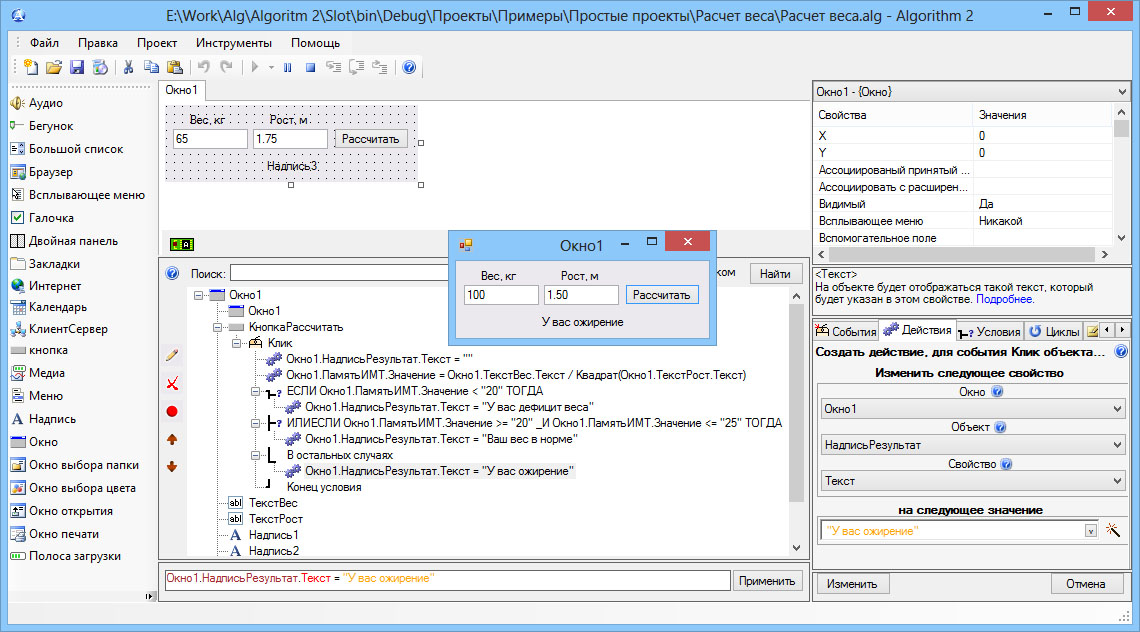Click the red circle breakpoint icon

[x=172, y=411]
